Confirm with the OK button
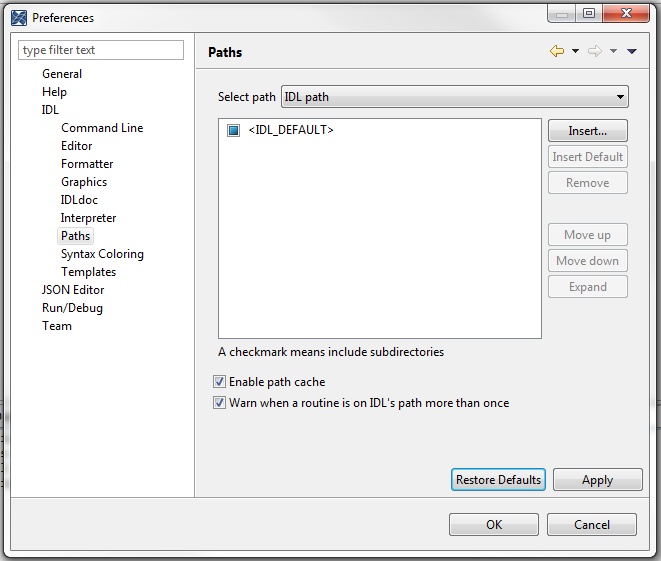This screenshot has width=661, height=561. (494, 524)
